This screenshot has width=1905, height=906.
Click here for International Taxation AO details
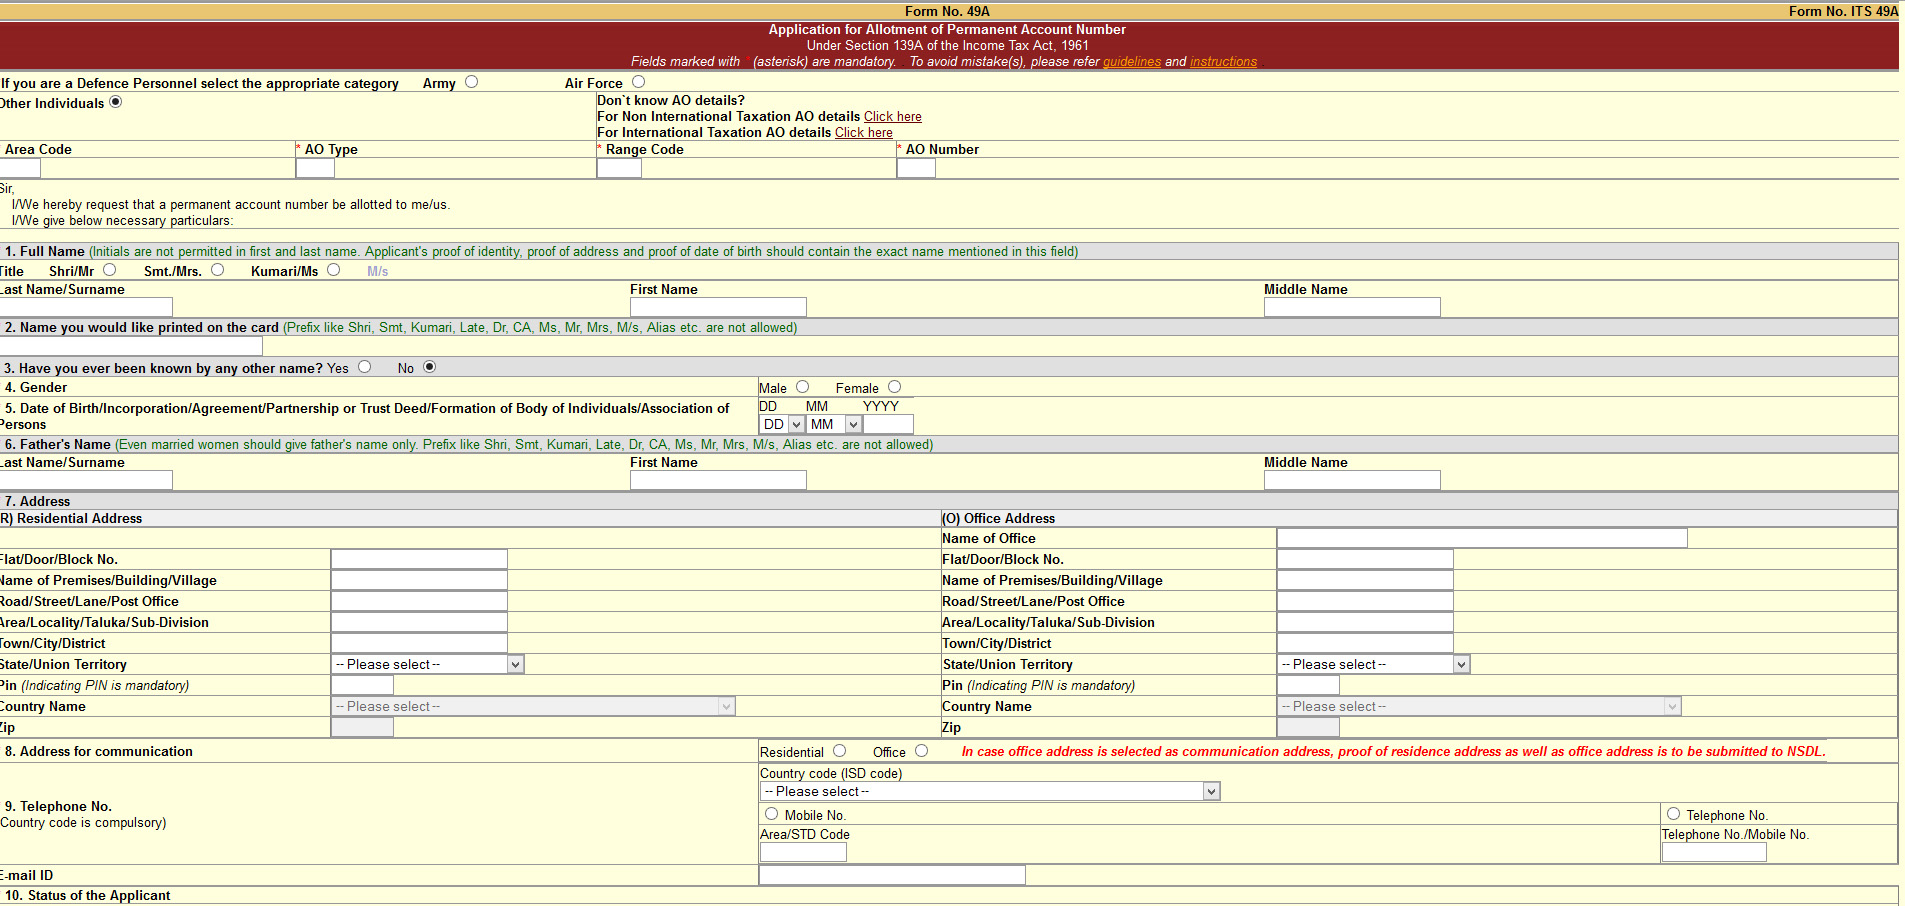point(864,133)
